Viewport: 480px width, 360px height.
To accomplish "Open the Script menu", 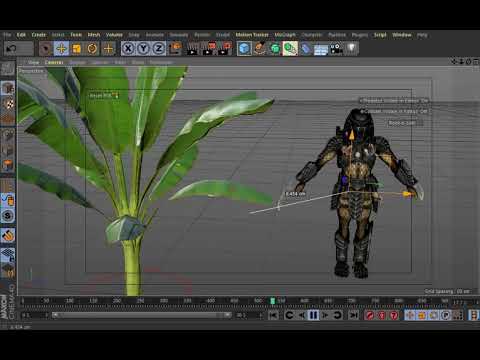I will pos(380,35).
